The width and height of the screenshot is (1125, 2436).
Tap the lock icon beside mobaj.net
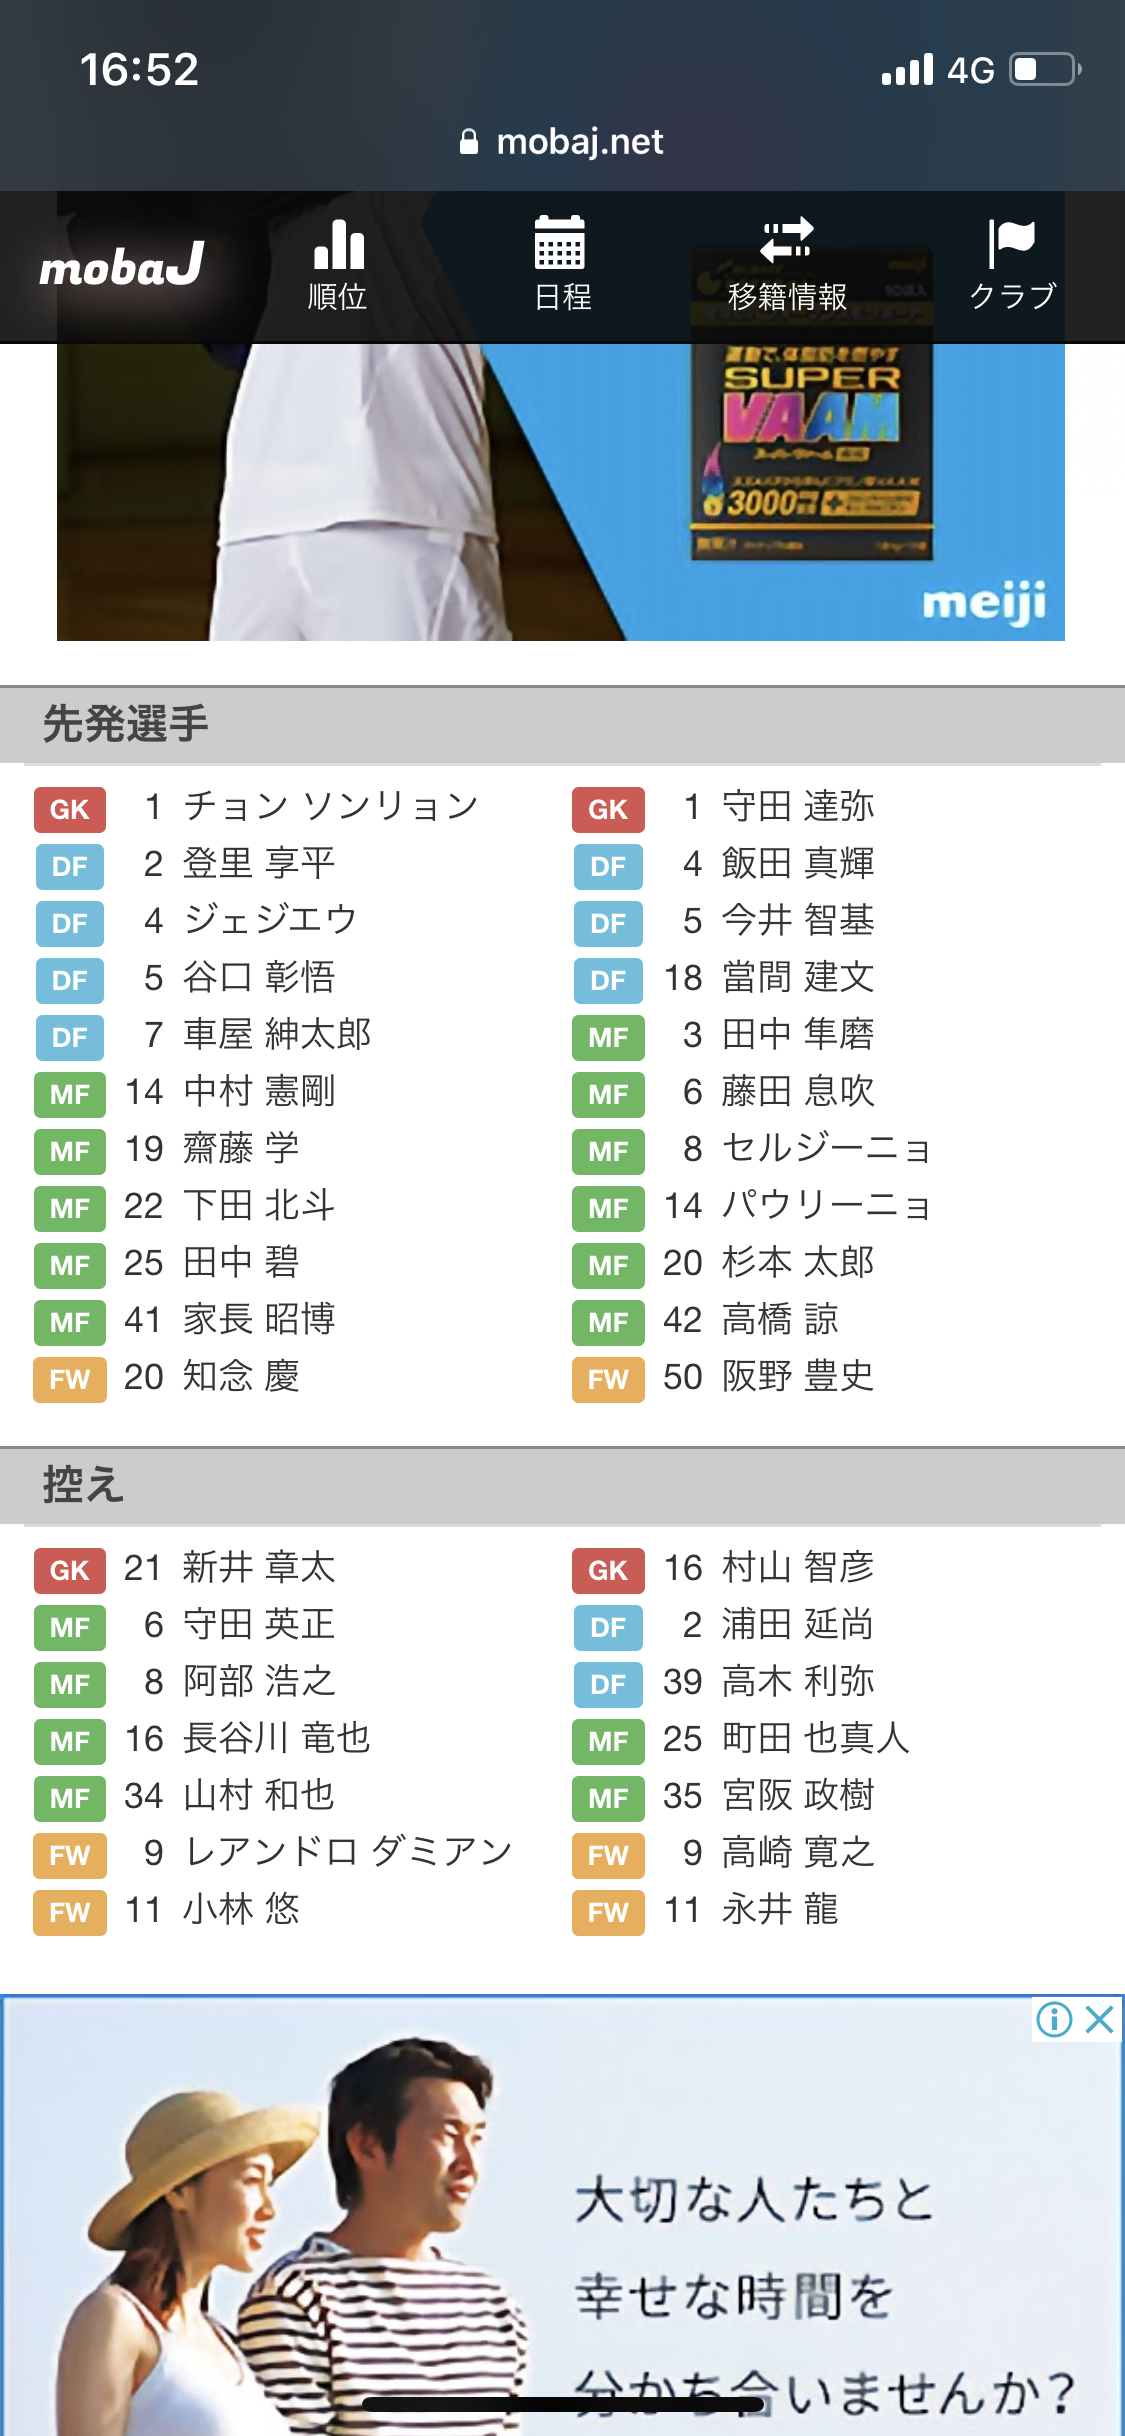pyautogui.click(x=468, y=142)
